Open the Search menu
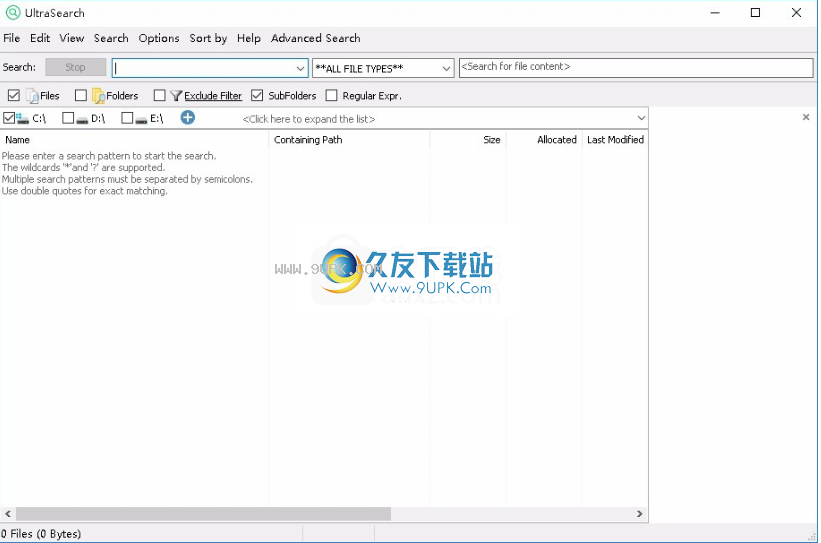Viewport: 821px width, 543px height. point(111,38)
